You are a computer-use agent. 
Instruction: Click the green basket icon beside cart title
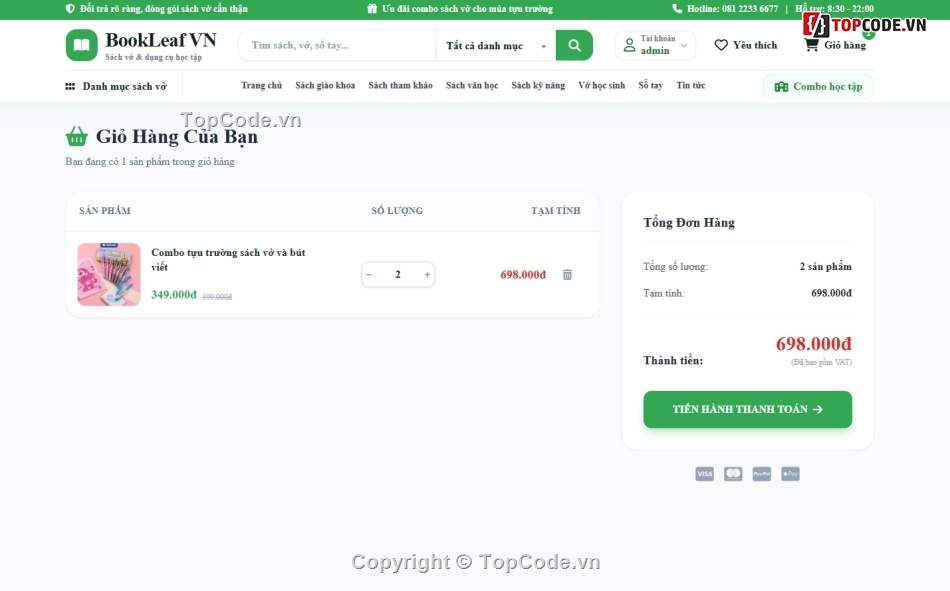pos(76,136)
